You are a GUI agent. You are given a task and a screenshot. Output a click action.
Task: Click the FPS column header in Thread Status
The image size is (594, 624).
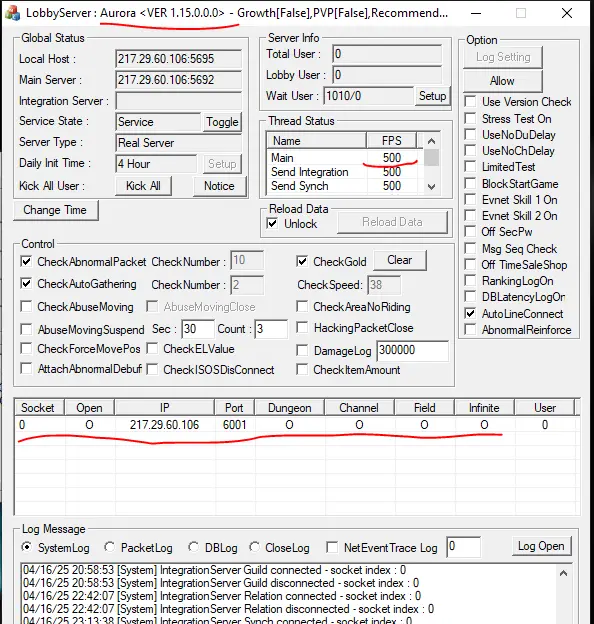pos(391,141)
